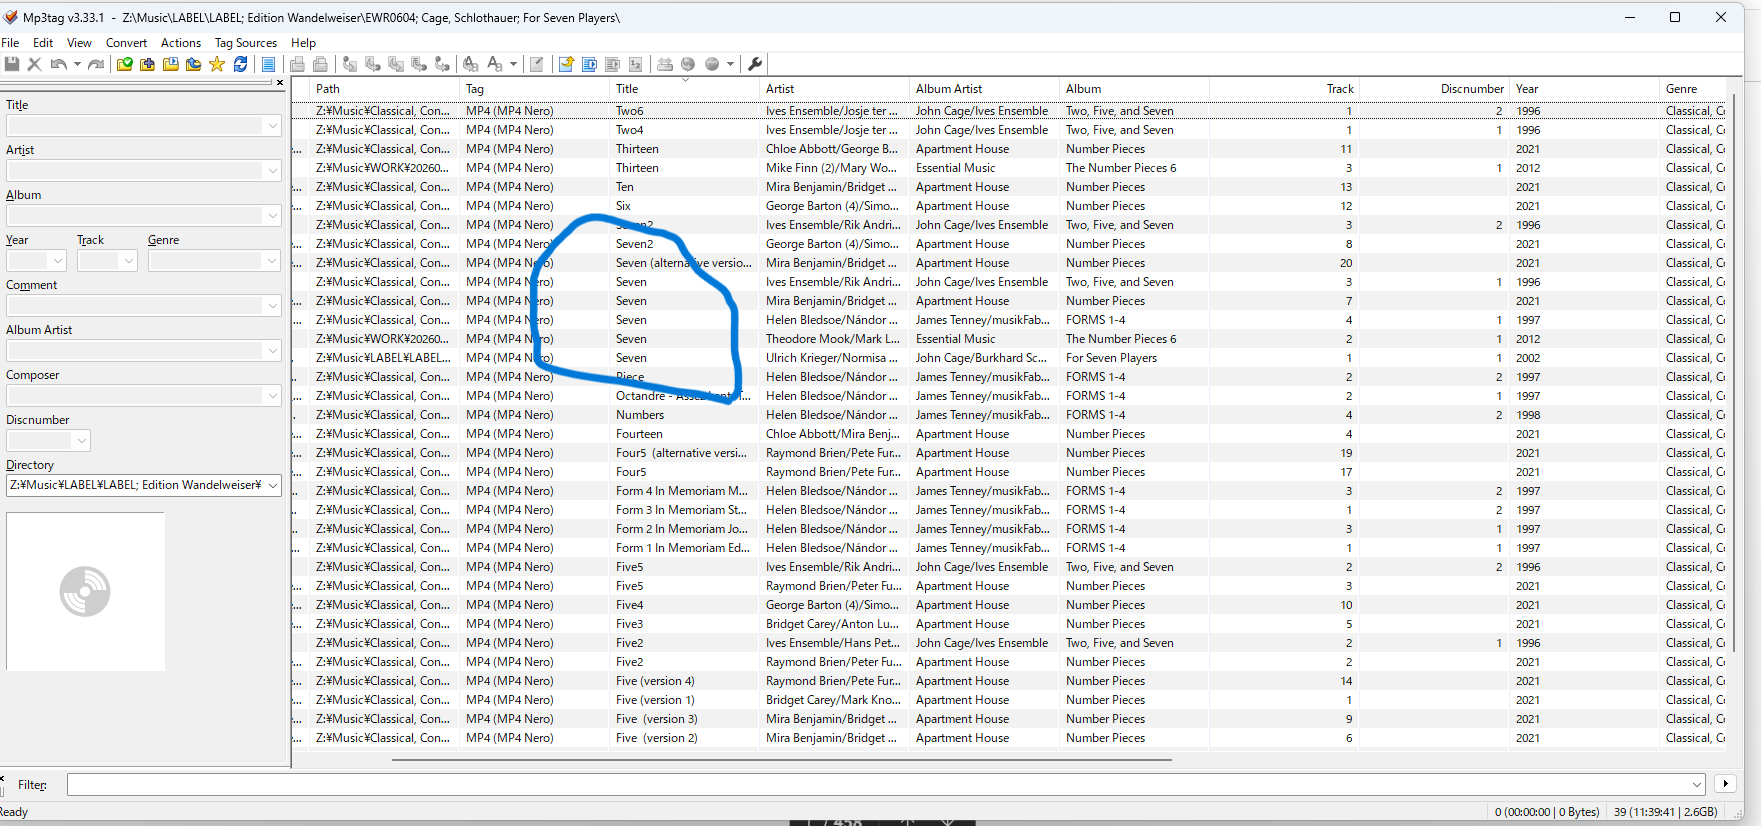Open Options with the wrench icon
The width and height of the screenshot is (1761, 826).
(755, 64)
